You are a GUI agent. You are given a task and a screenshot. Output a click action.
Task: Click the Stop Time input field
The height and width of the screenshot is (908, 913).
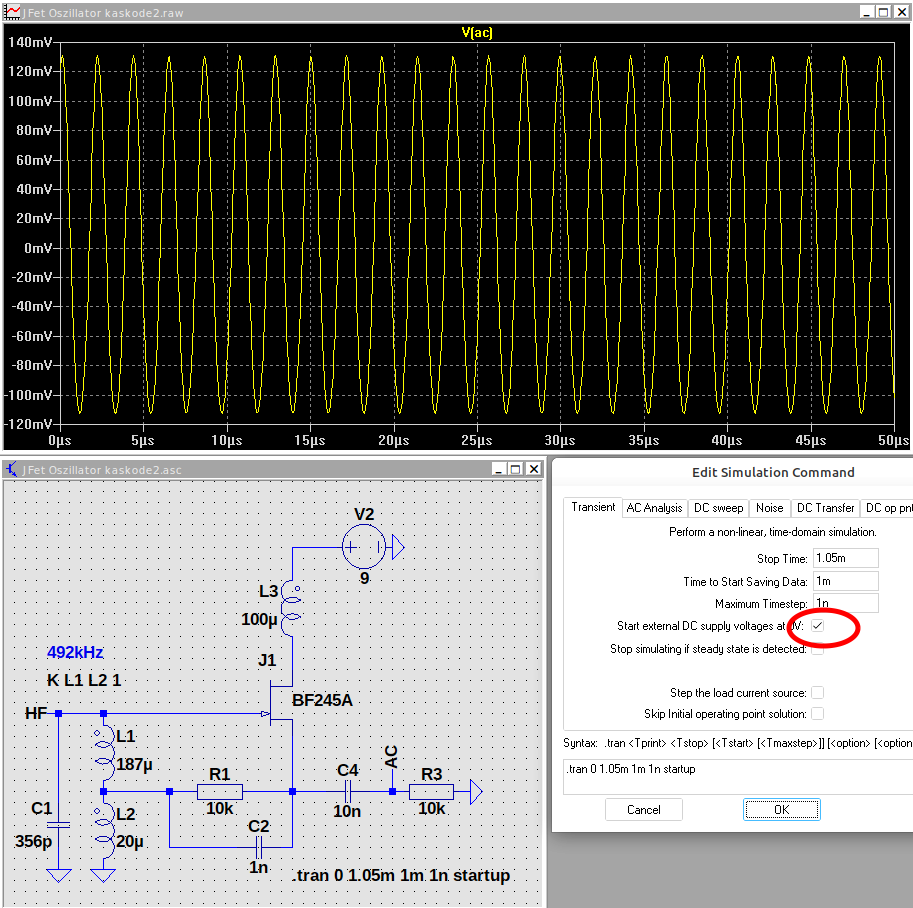(x=845, y=558)
